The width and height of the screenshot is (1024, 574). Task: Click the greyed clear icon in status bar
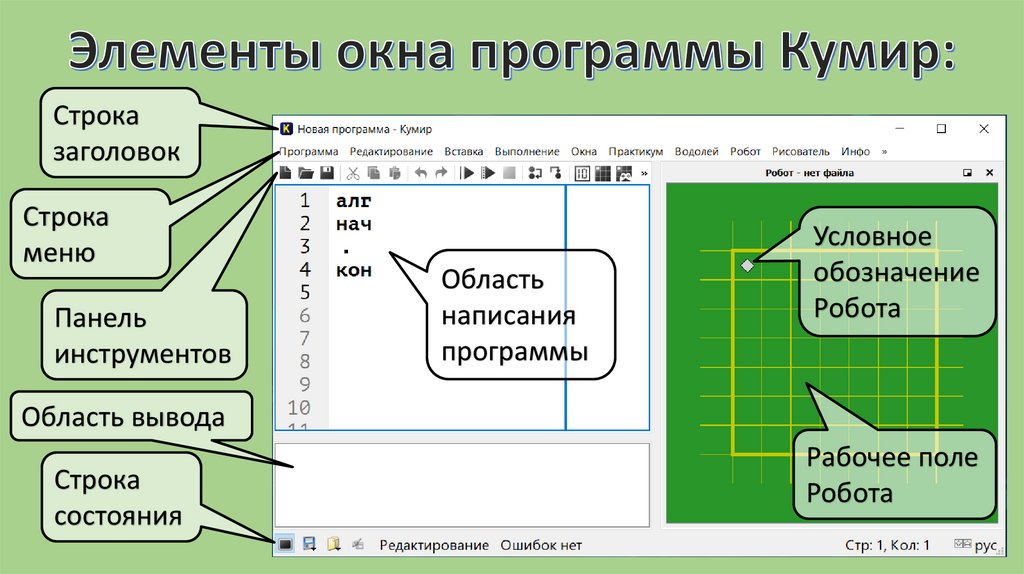coord(358,544)
